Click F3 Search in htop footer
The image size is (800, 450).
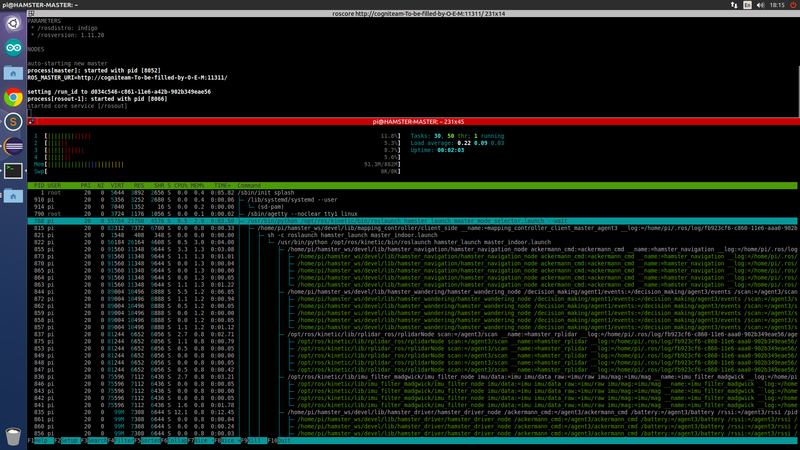[94, 440]
